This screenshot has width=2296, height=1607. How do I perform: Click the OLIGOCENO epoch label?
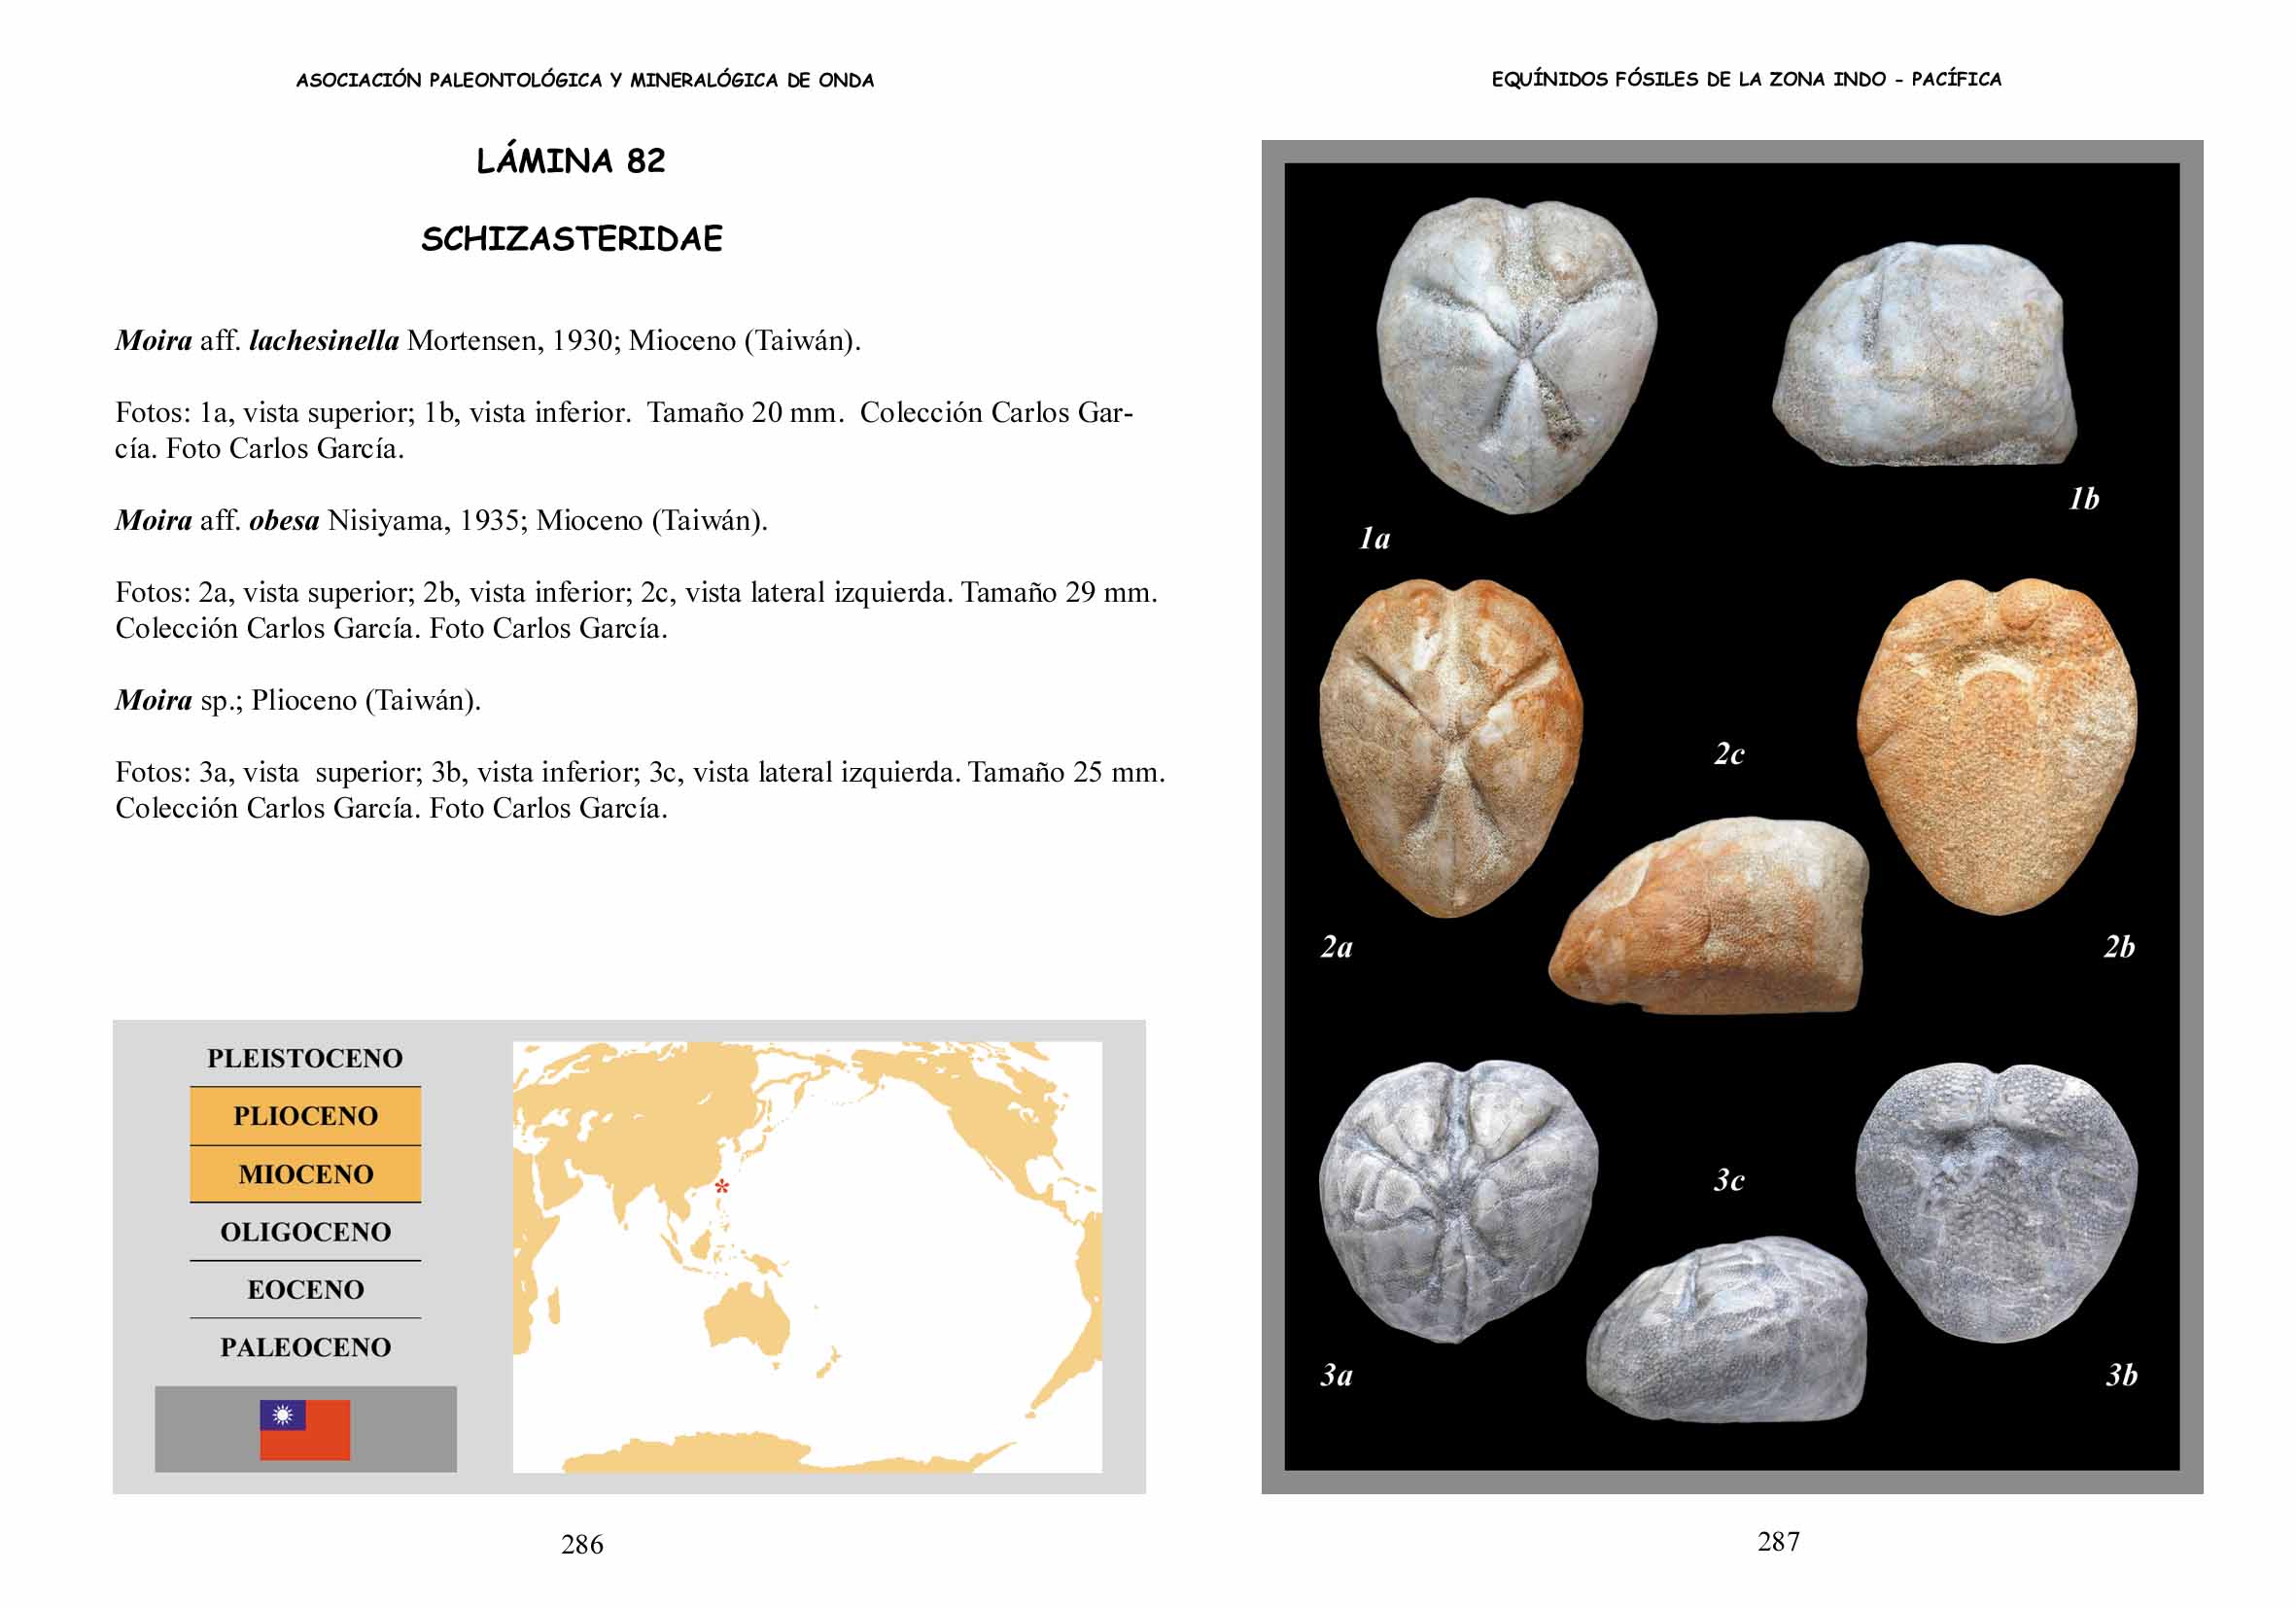pos(305,1232)
